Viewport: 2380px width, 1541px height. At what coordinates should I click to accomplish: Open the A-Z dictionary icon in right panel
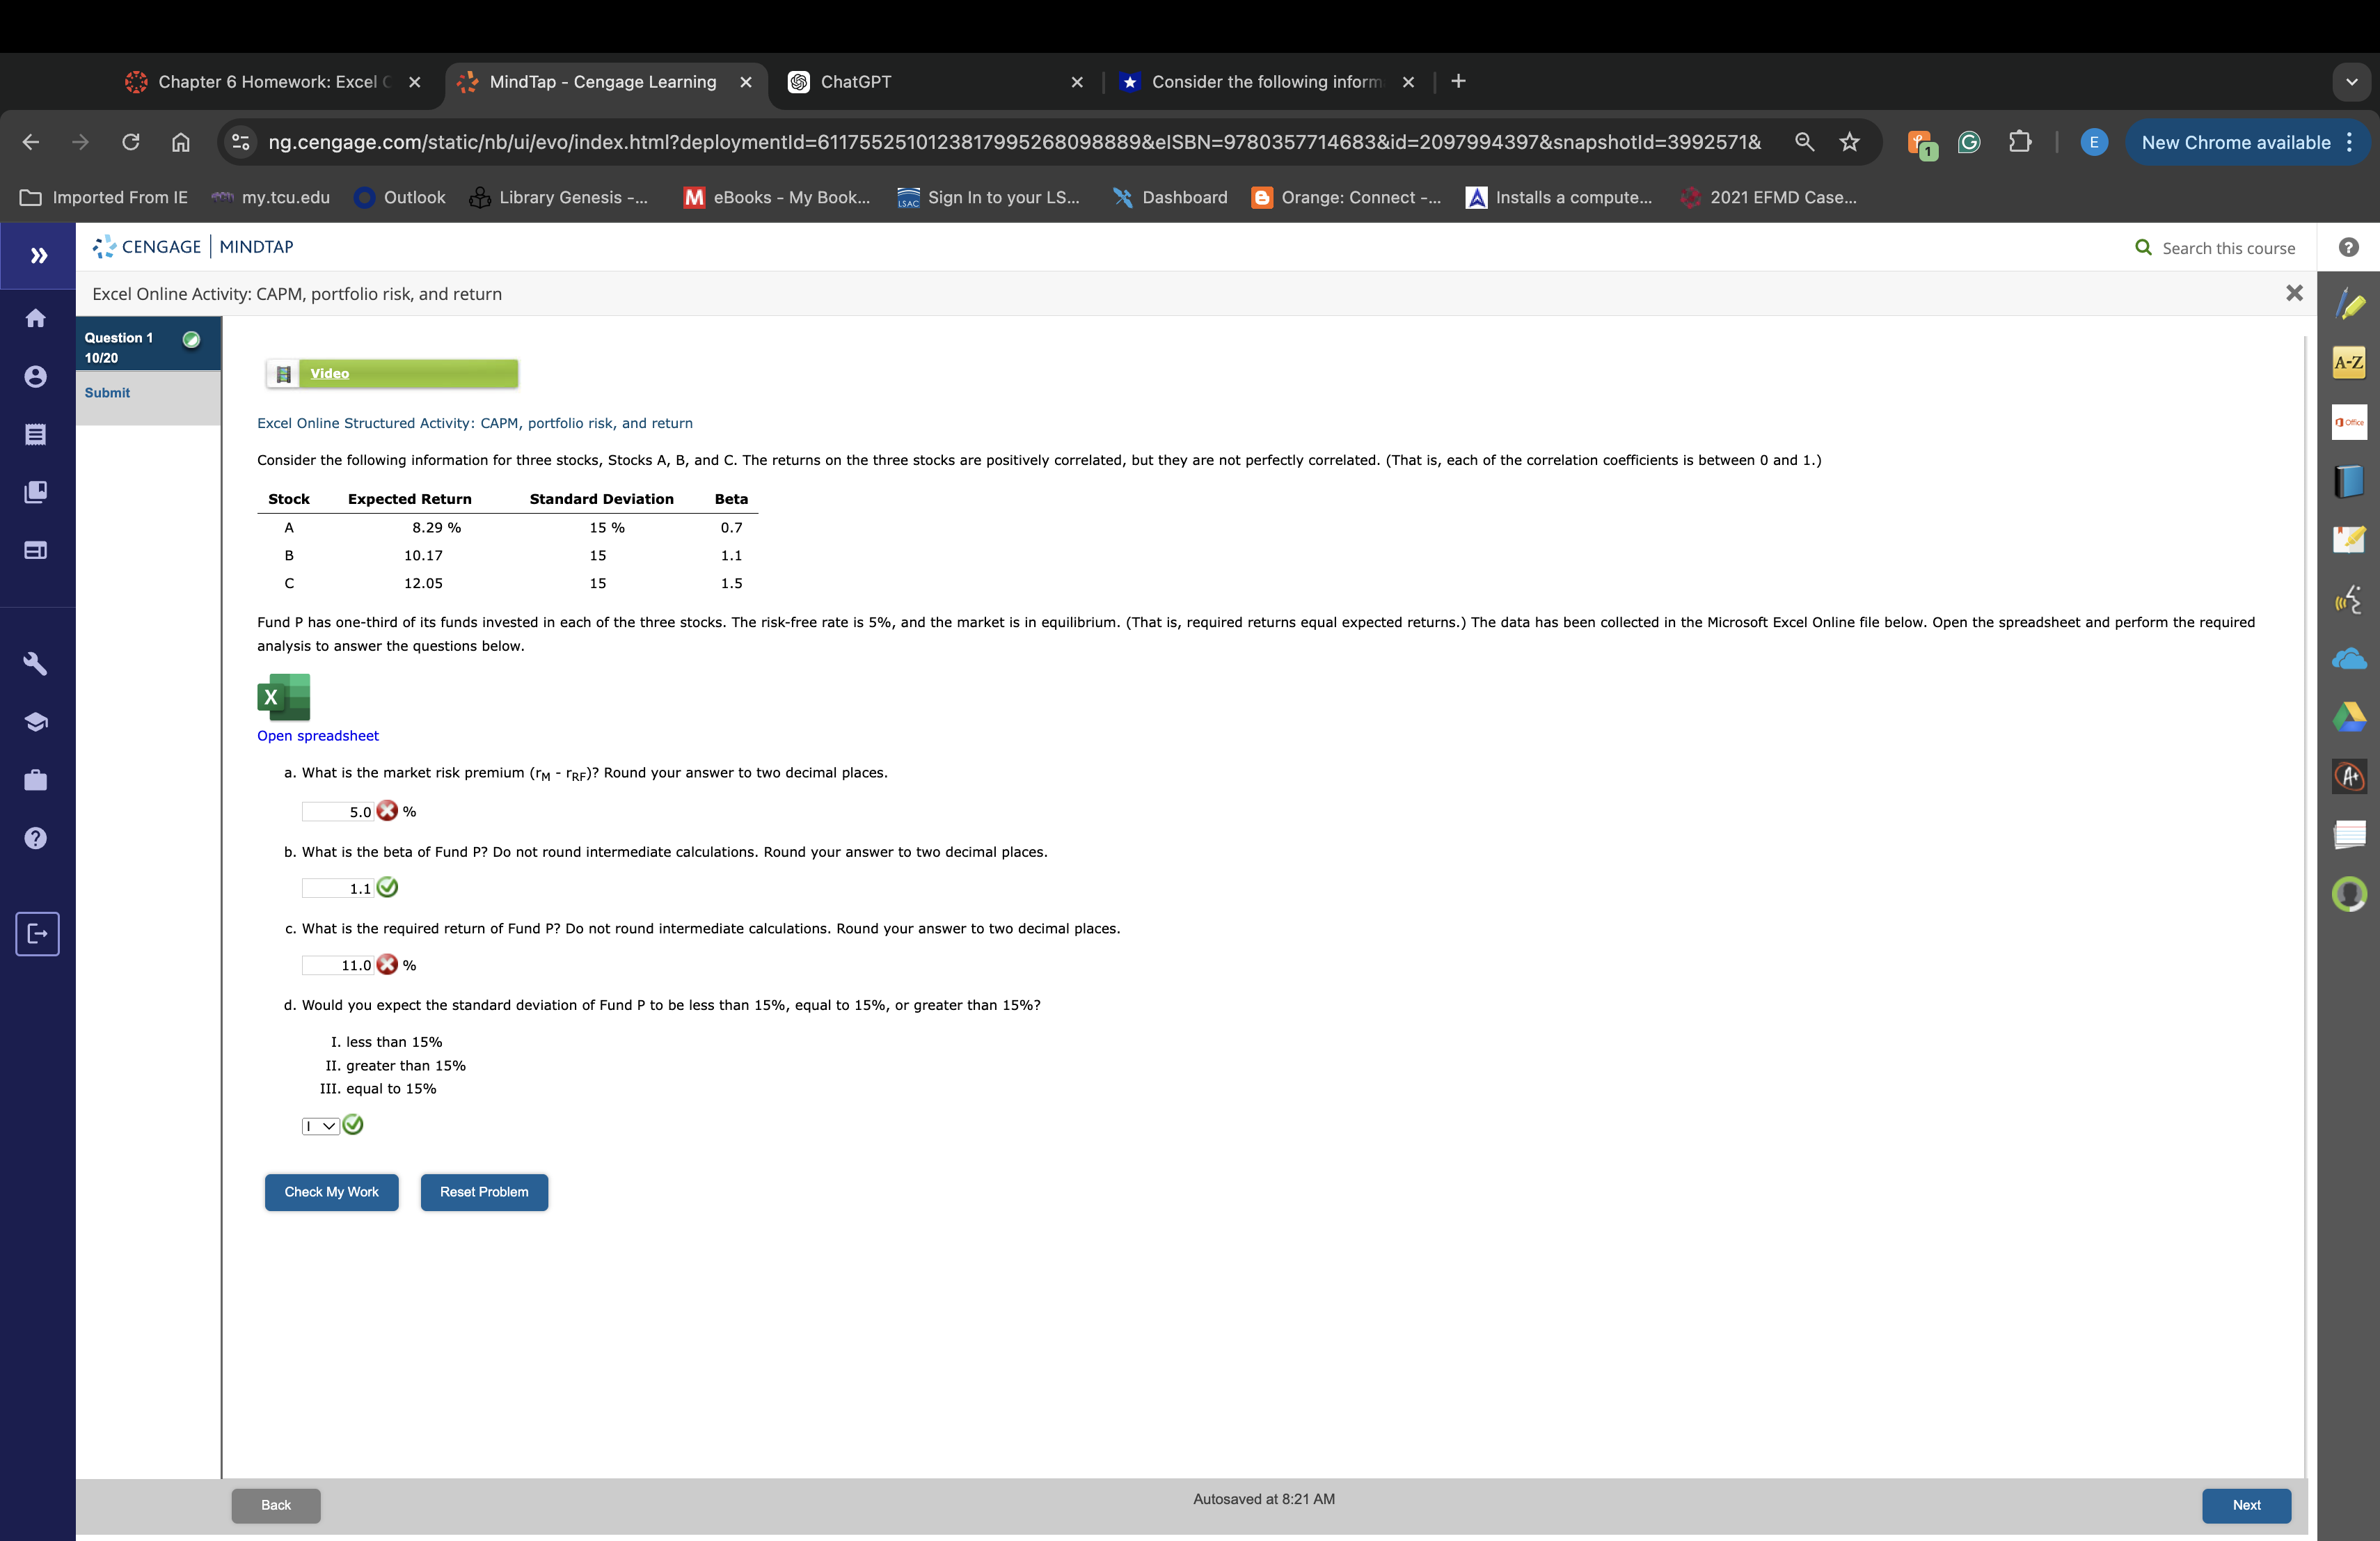tap(2349, 362)
